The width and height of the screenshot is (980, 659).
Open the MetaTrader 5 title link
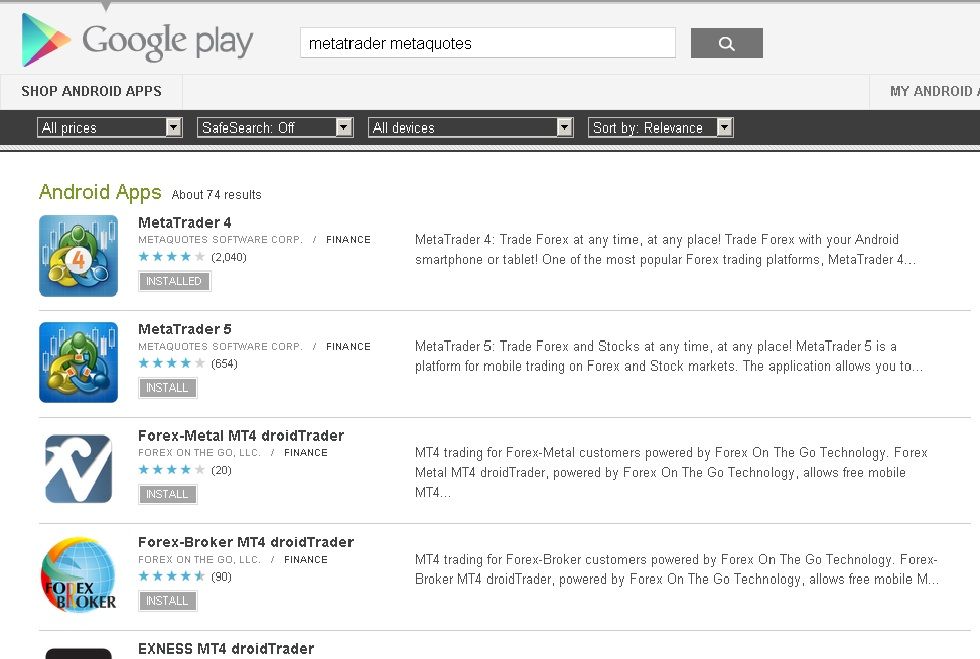185,329
